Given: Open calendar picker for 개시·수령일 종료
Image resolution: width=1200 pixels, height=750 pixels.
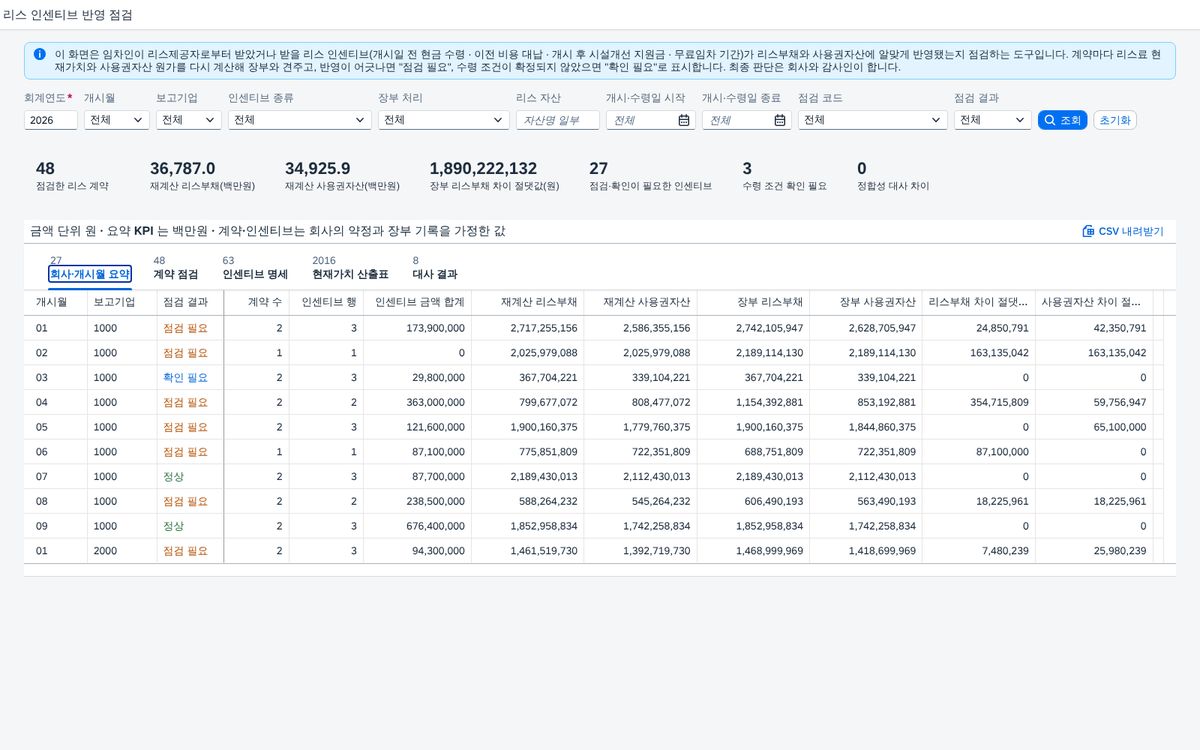Looking at the screenshot, I should (780, 120).
